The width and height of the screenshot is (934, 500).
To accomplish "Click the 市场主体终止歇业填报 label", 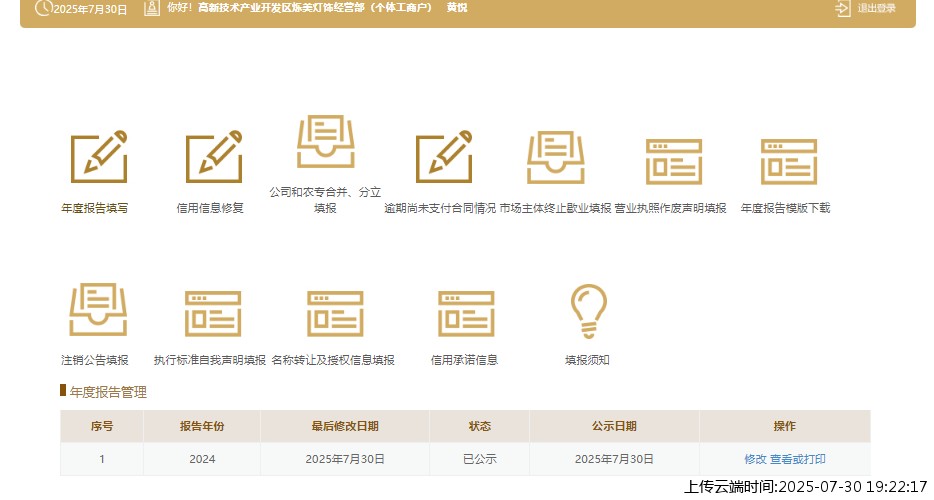I will coord(555,208).
